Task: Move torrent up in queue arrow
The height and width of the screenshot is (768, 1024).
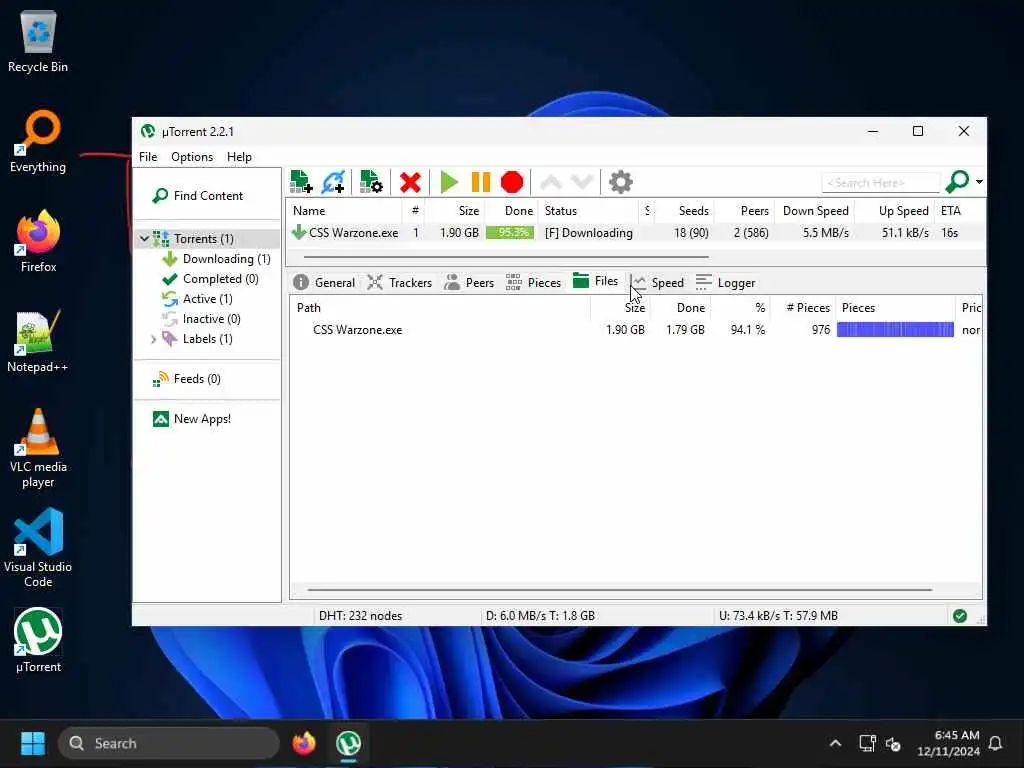Action: click(551, 182)
